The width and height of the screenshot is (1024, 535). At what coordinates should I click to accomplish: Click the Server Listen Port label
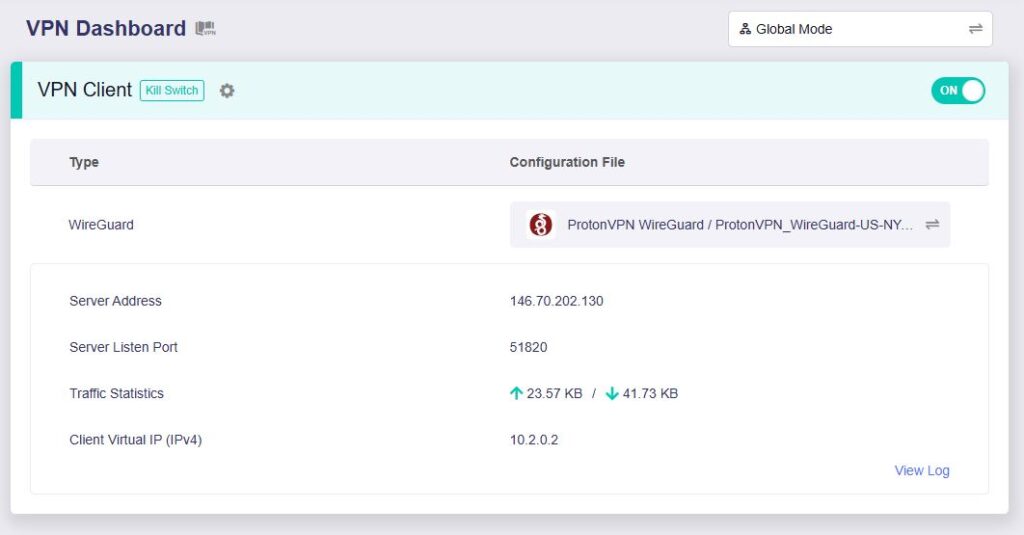pos(123,348)
